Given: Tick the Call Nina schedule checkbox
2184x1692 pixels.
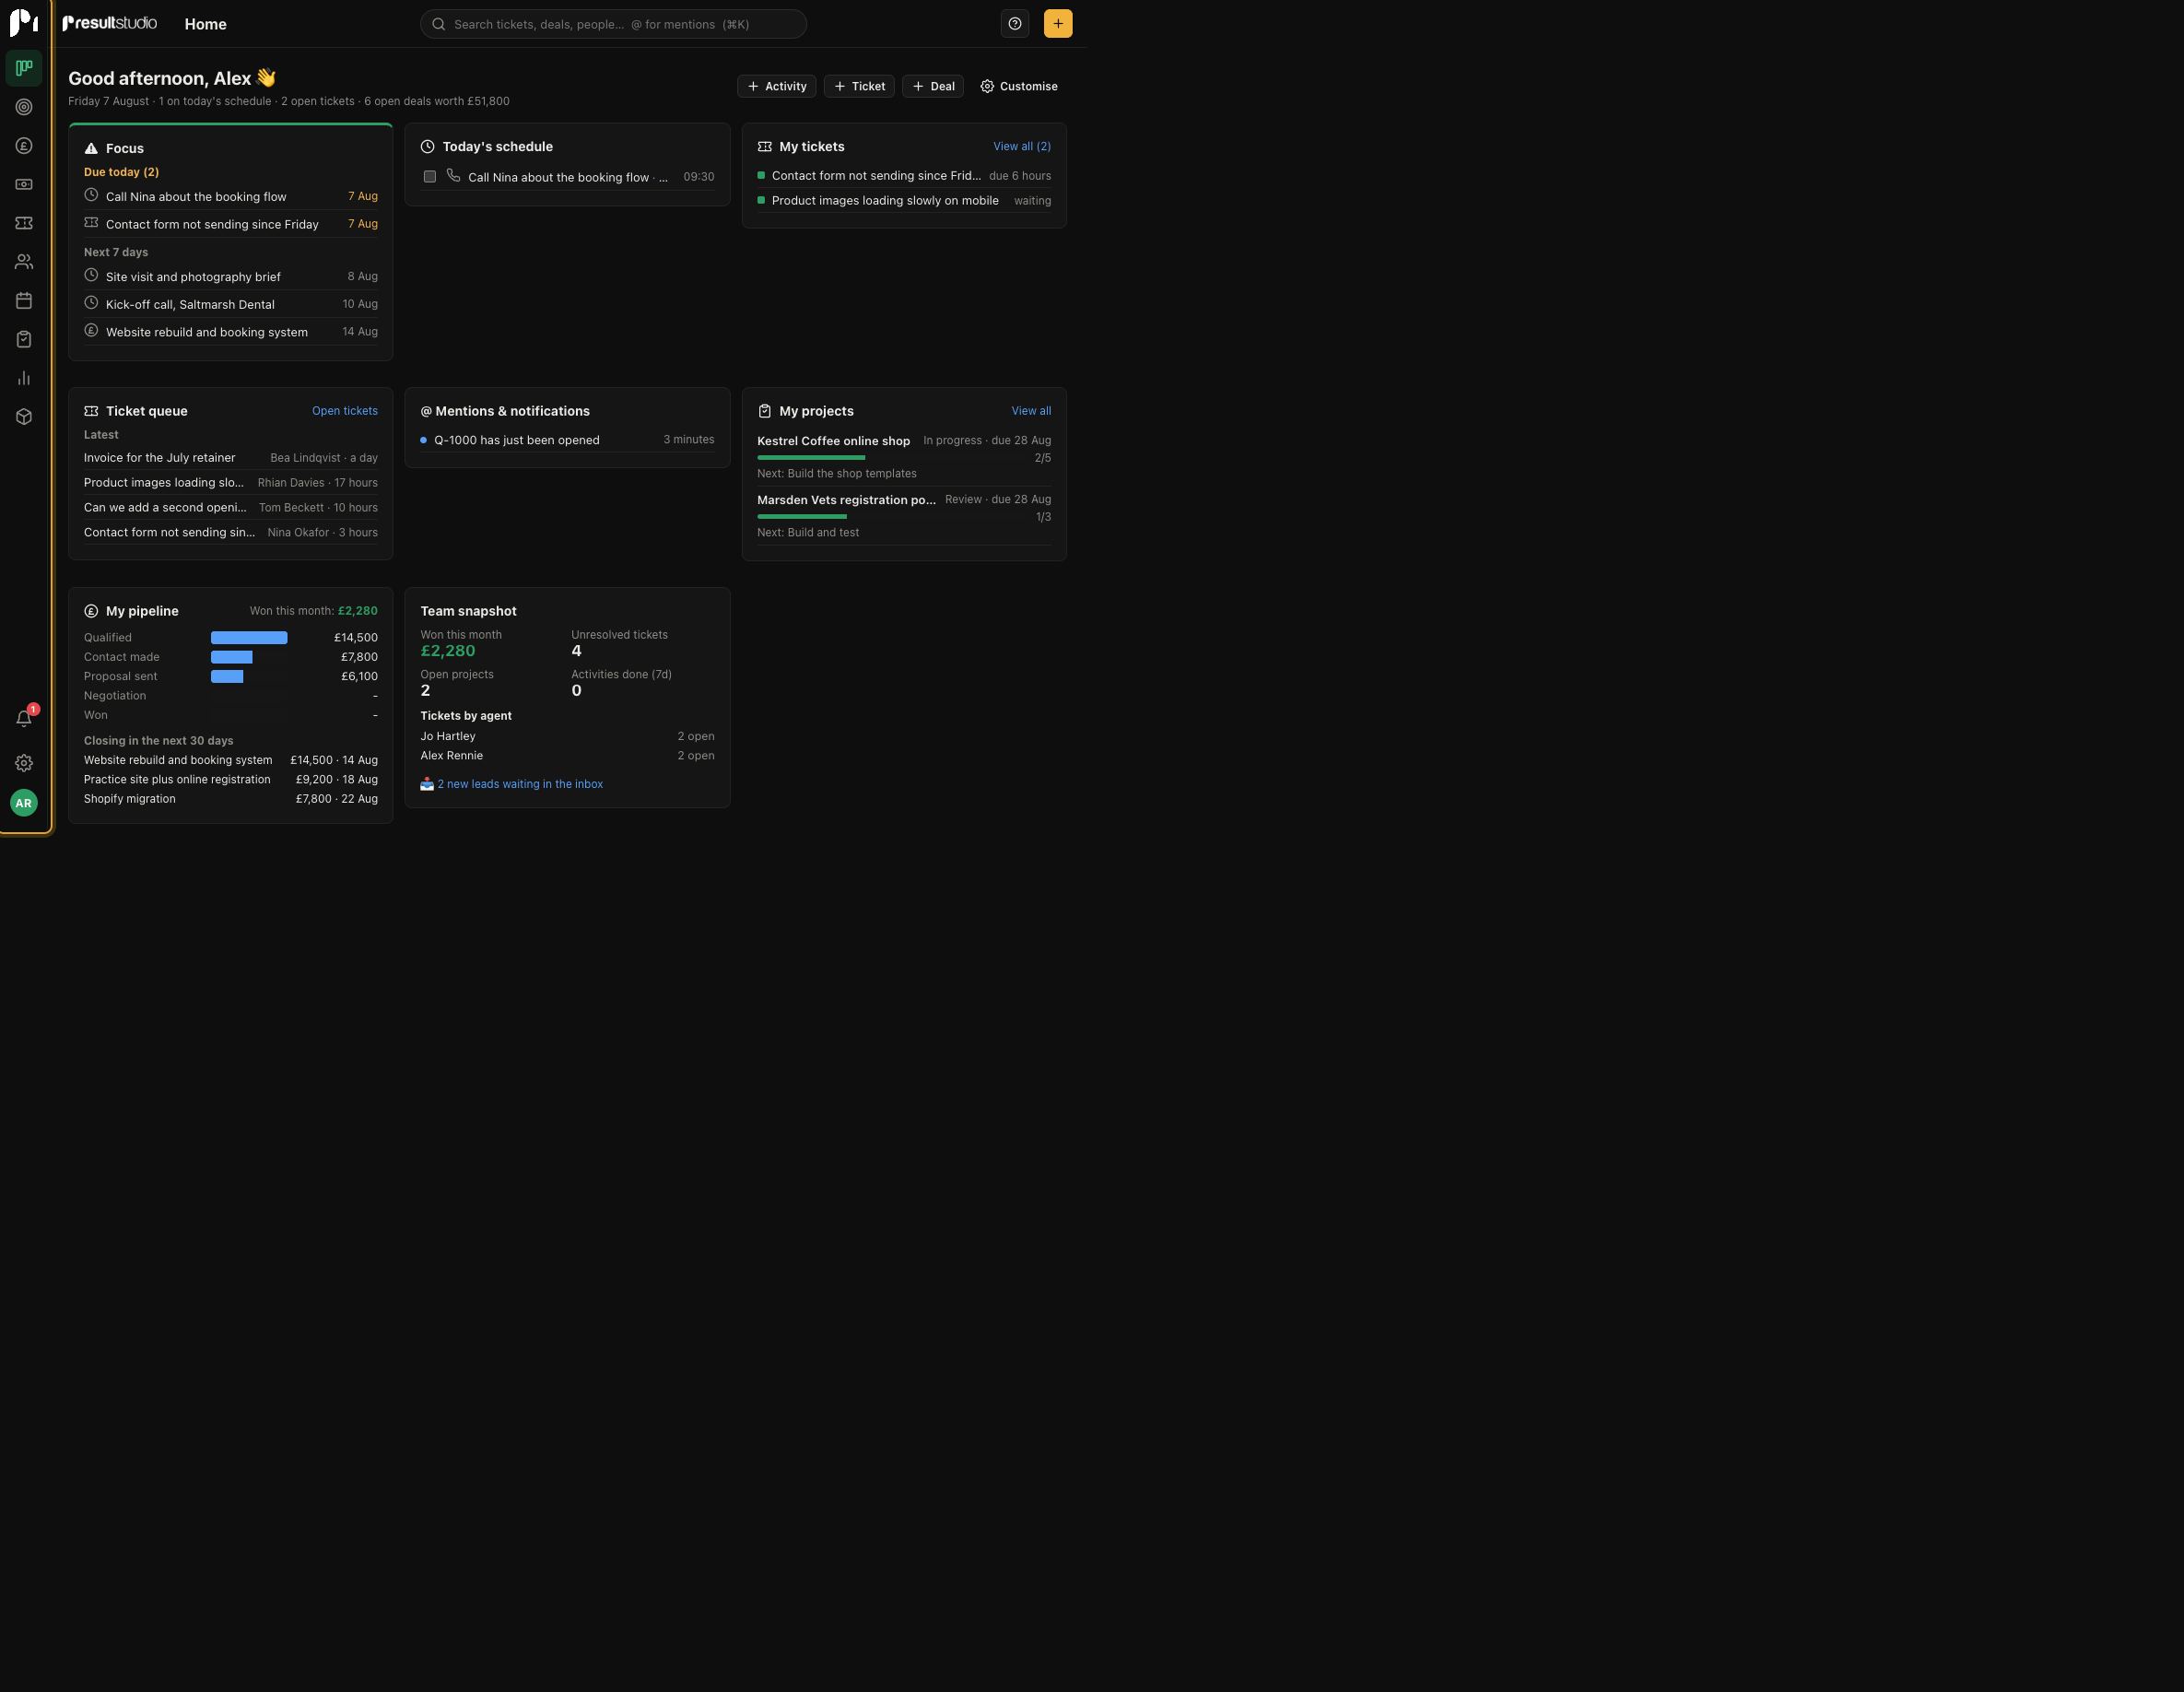Looking at the screenshot, I should pos(430,177).
